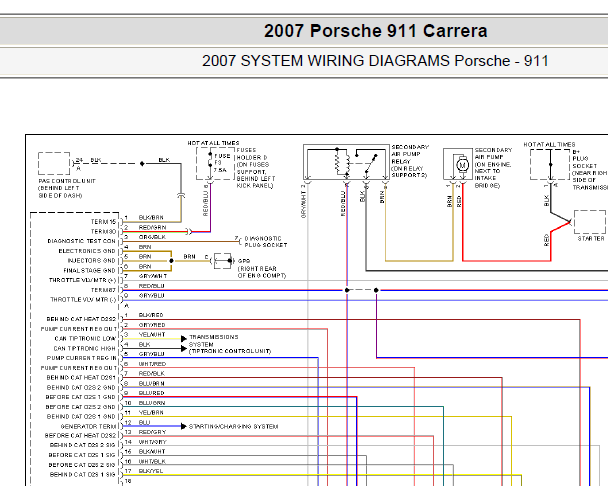Select "HOT AT ALL TIMES" above Fuses Holder D
Image resolution: width=608 pixels, height=486 pixels.
[x=213, y=143]
